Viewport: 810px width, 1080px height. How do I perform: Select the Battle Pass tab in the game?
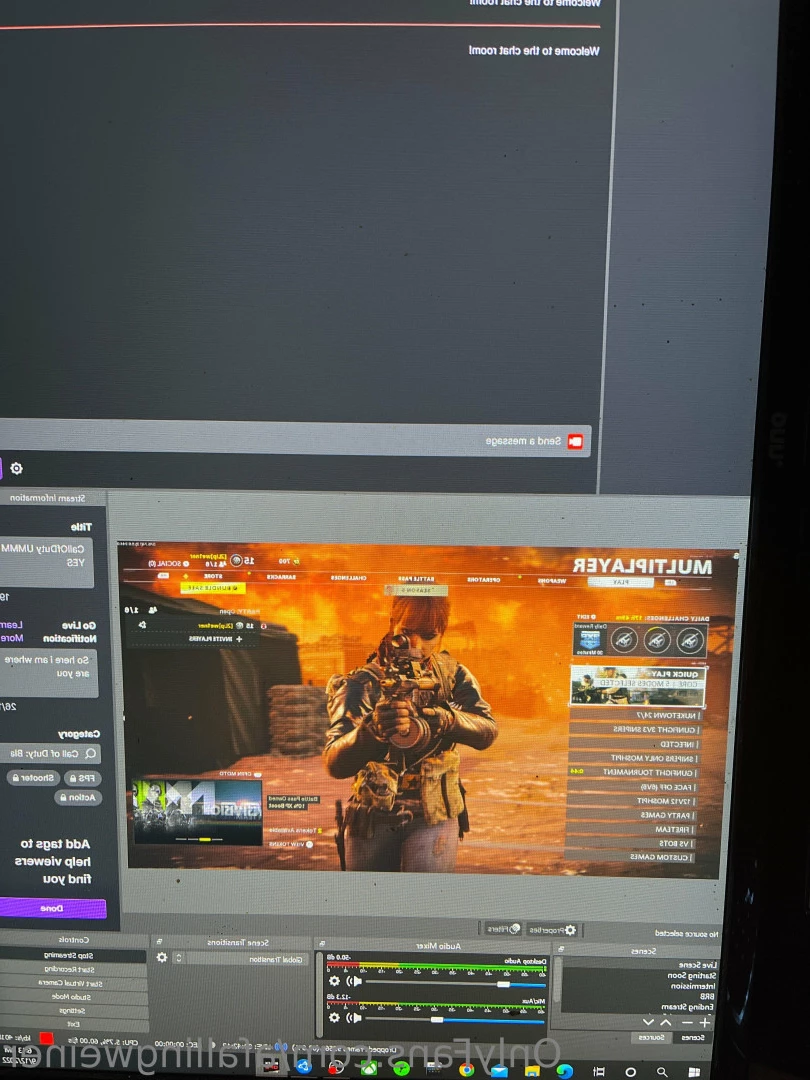point(417,579)
